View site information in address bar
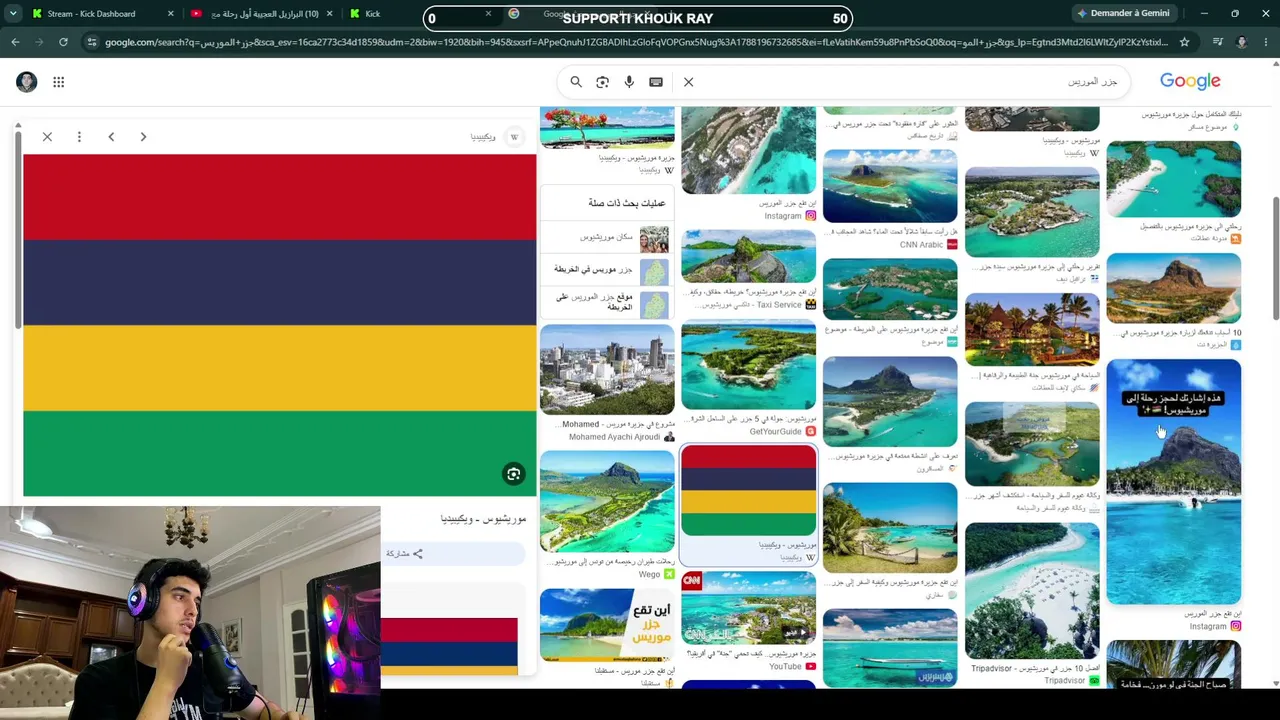The image size is (1280, 720). pos(92,42)
